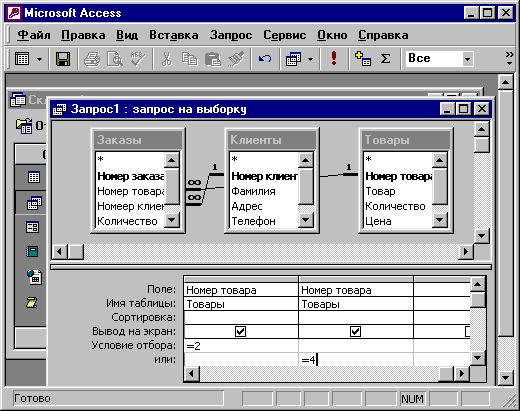Select the Forms object icon in the database sidebar

32,227
